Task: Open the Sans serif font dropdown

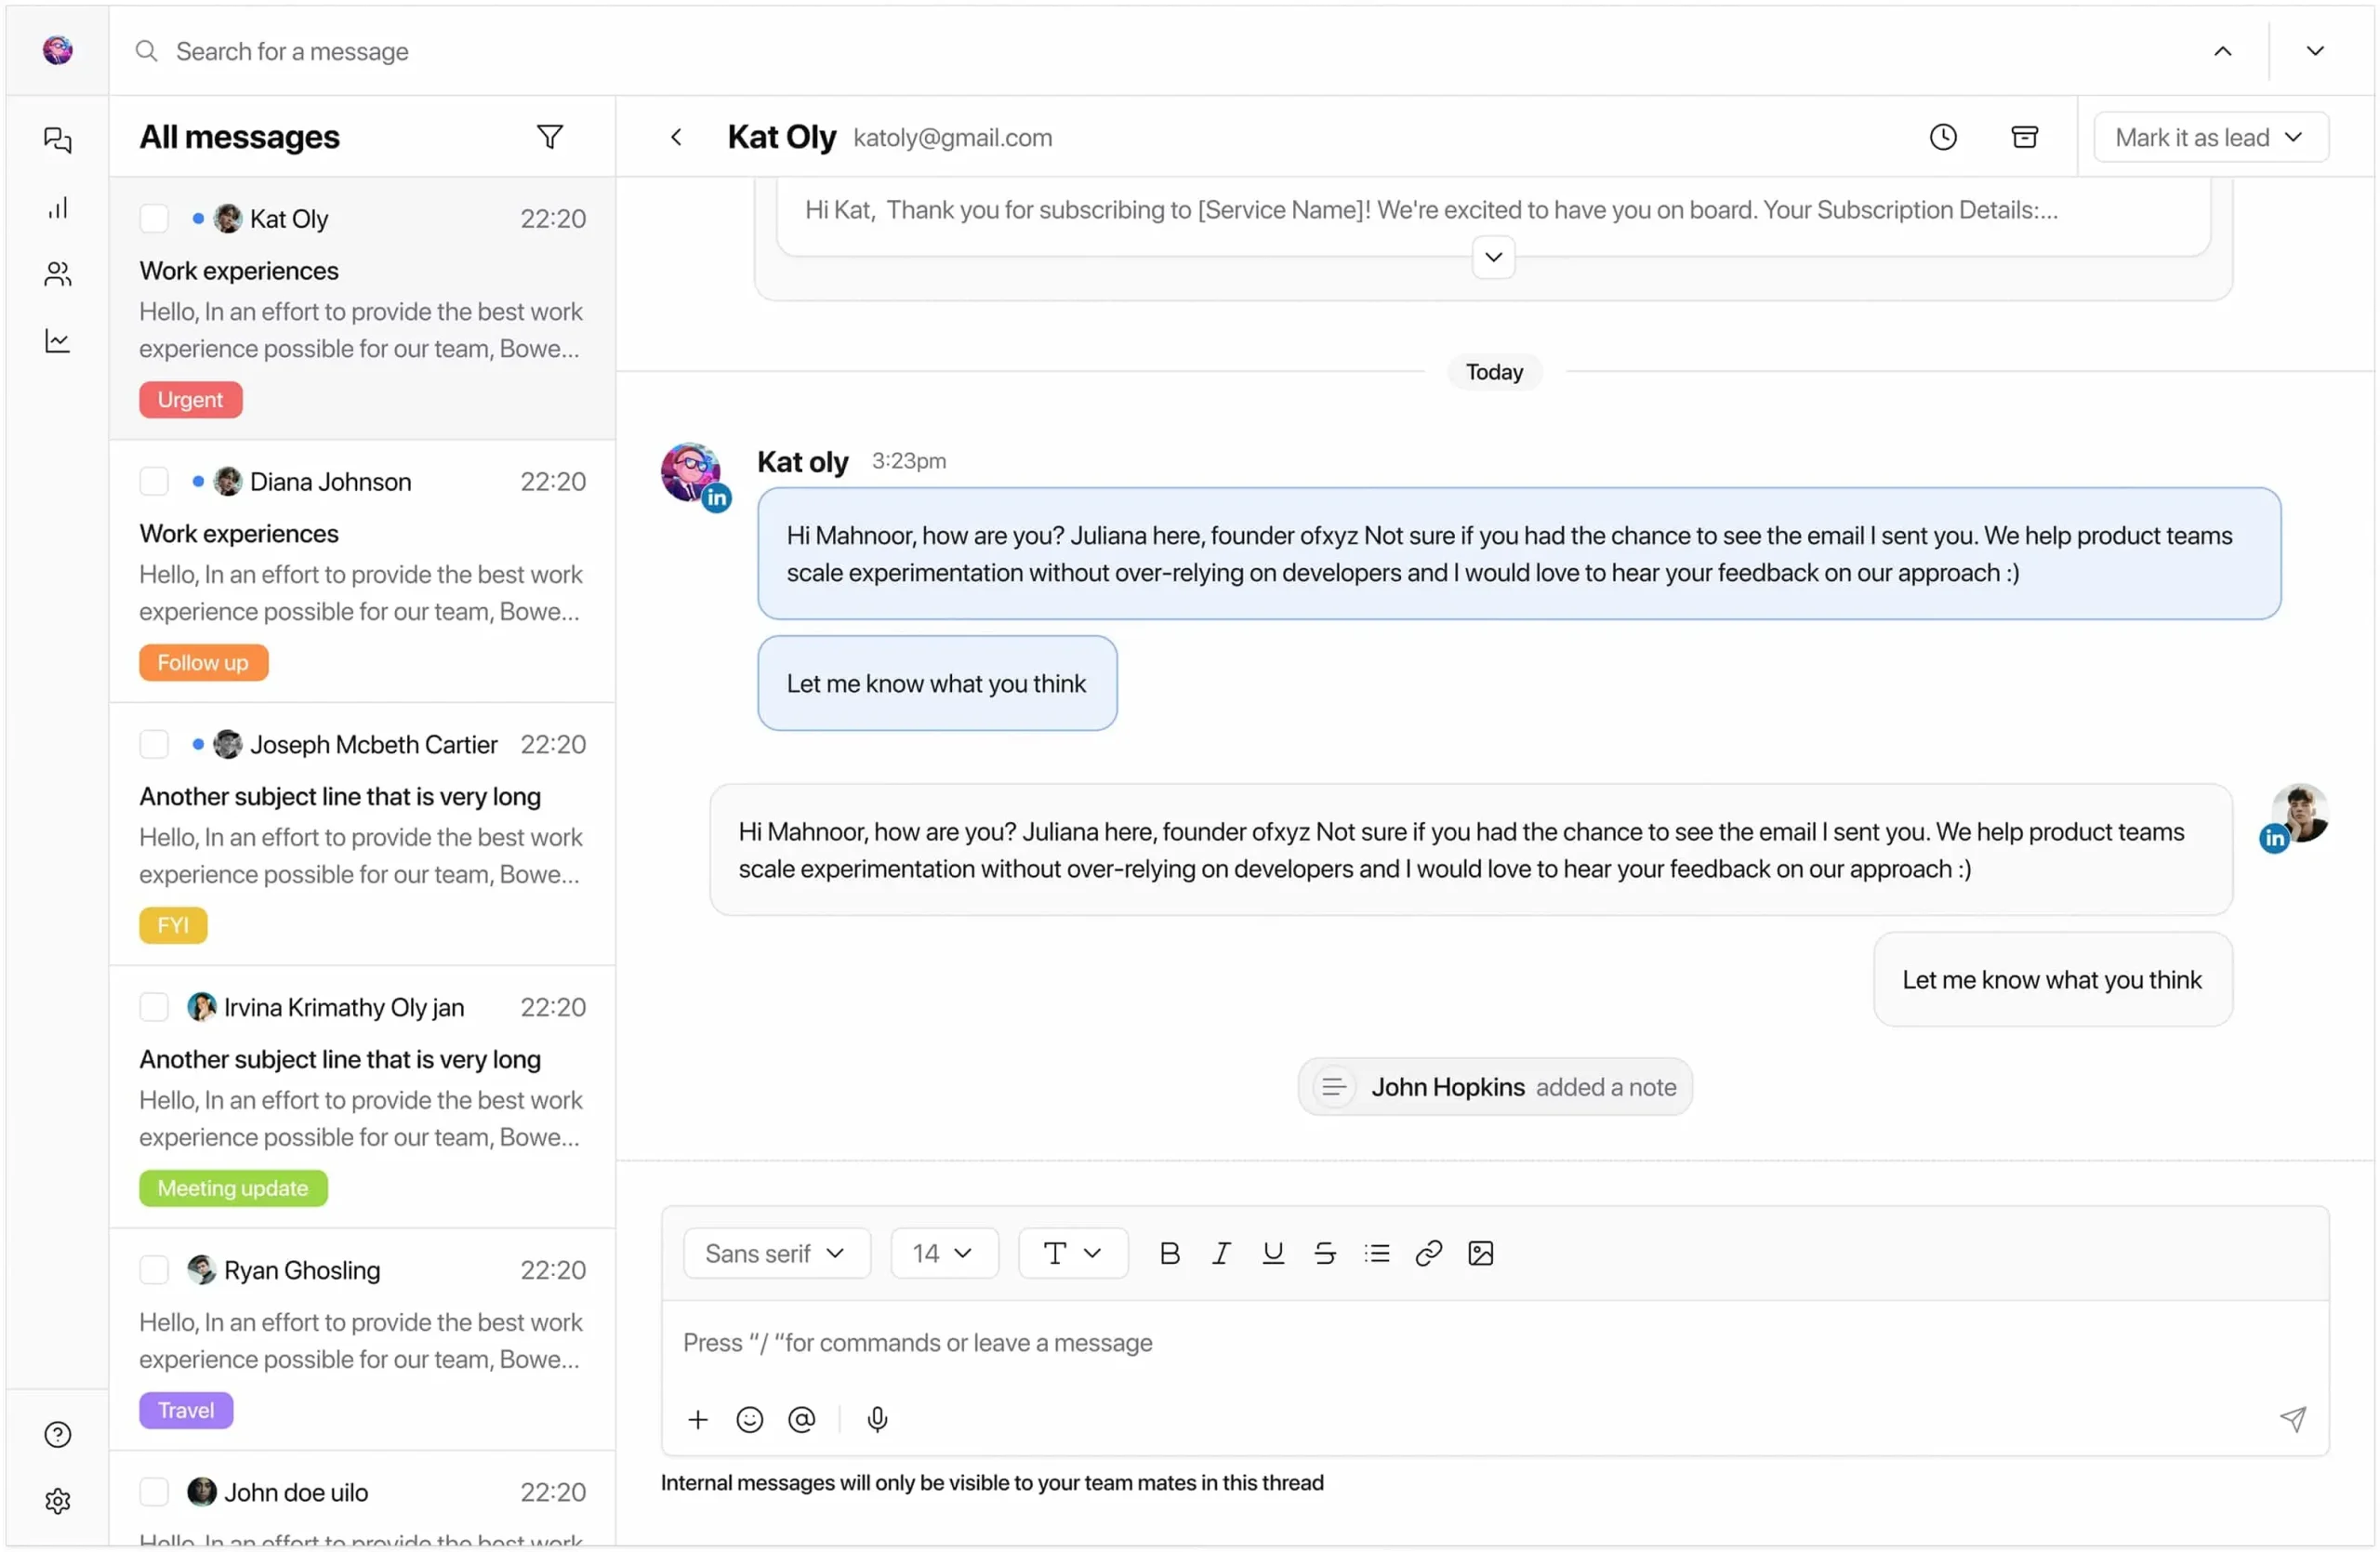Action: (x=776, y=1253)
